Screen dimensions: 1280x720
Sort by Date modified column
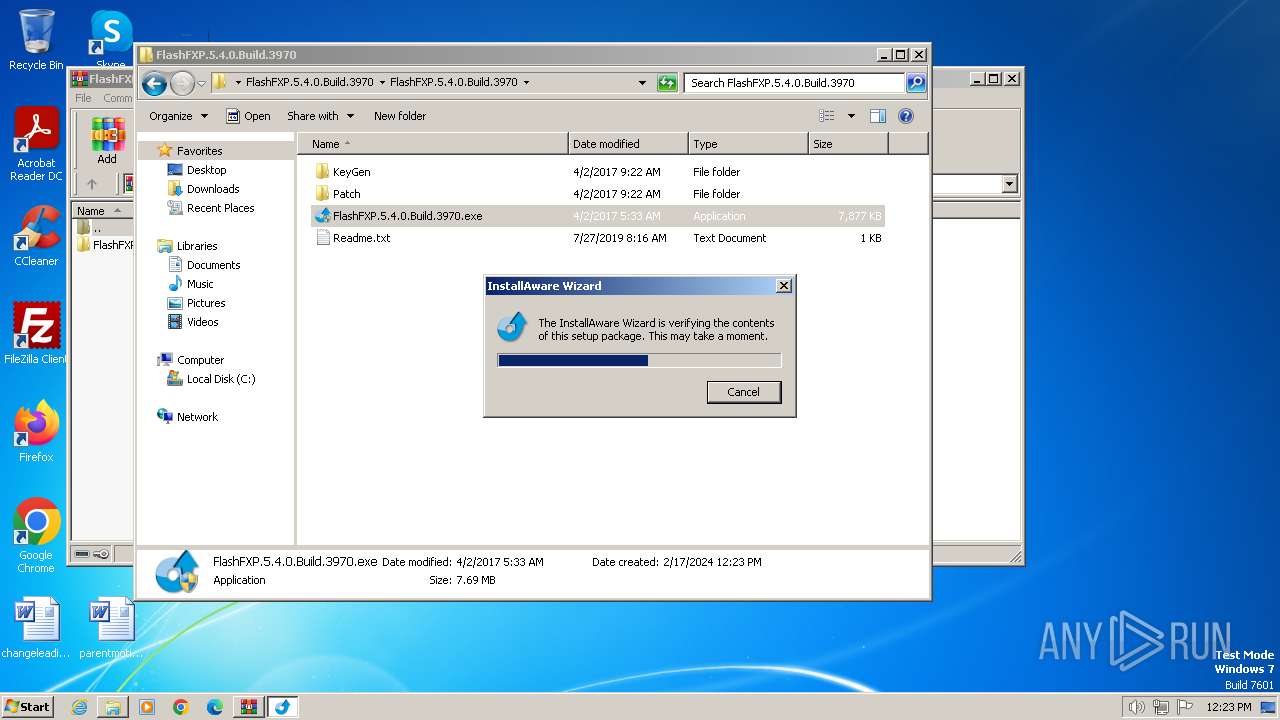tap(628, 144)
